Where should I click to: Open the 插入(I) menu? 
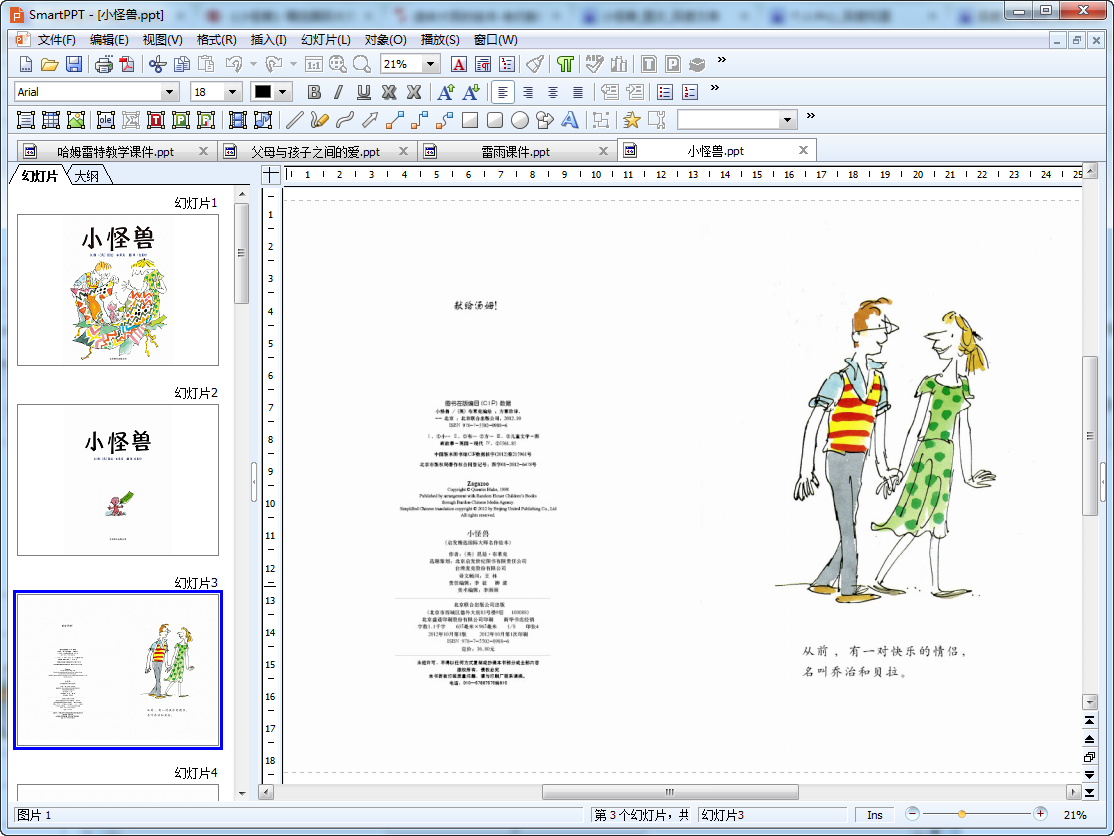point(269,40)
